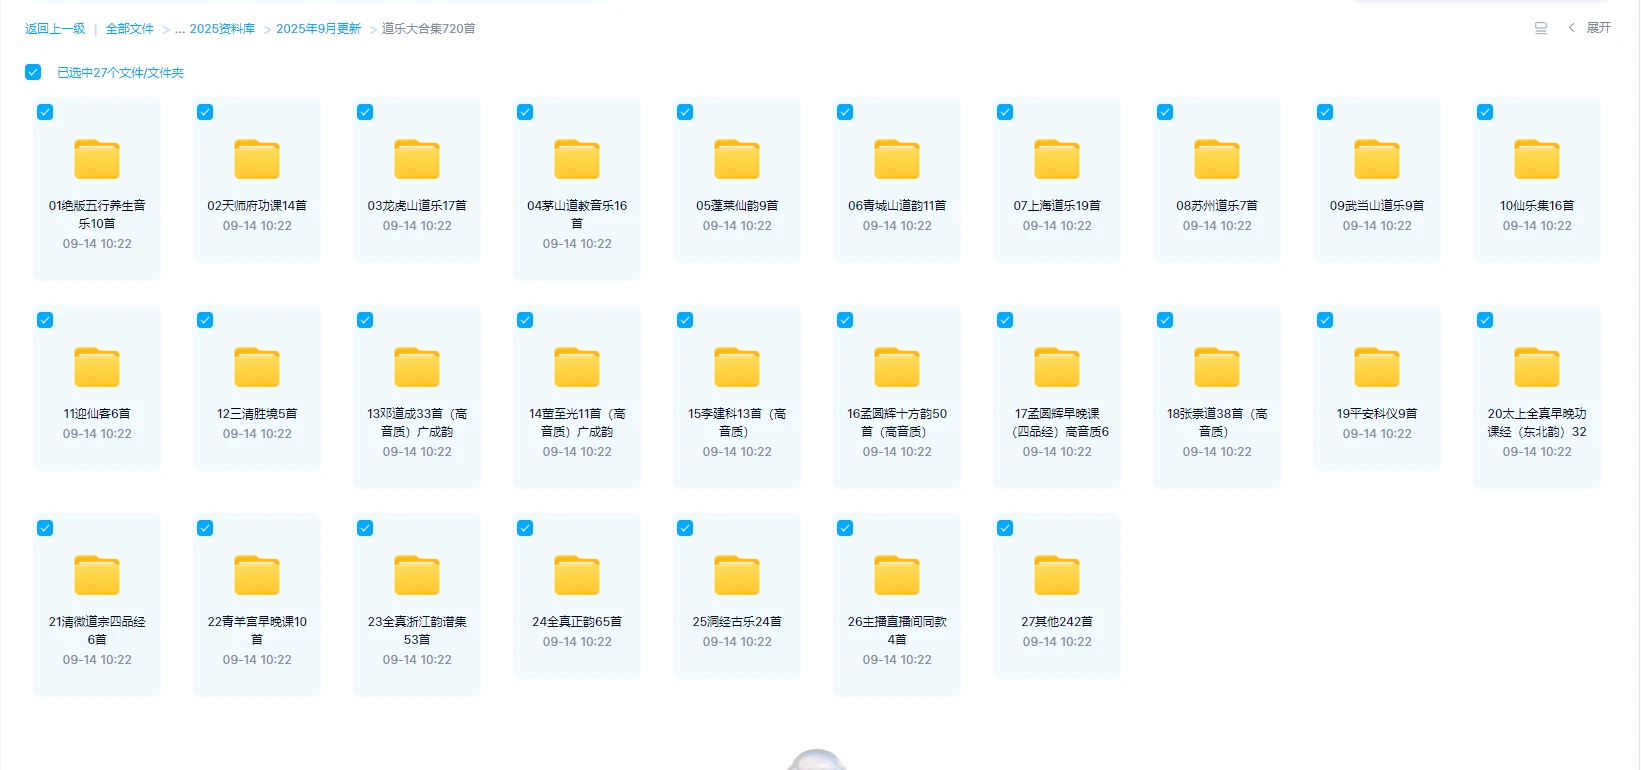Expand the collapsed breadcrumb path ellipsis

tap(180, 29)
